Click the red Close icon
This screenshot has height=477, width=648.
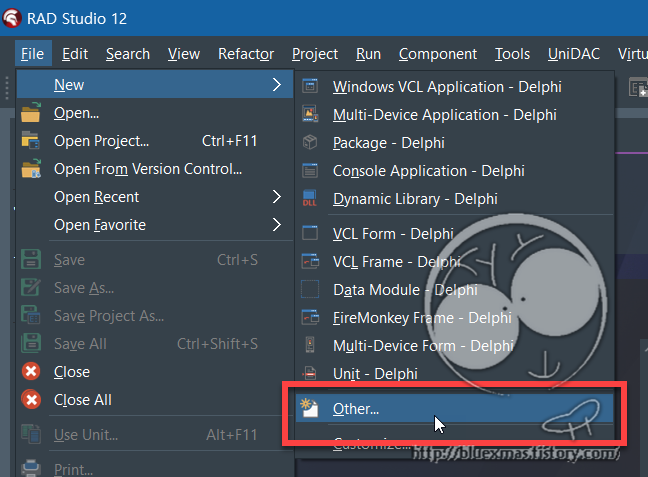click(x=31, y=372)
